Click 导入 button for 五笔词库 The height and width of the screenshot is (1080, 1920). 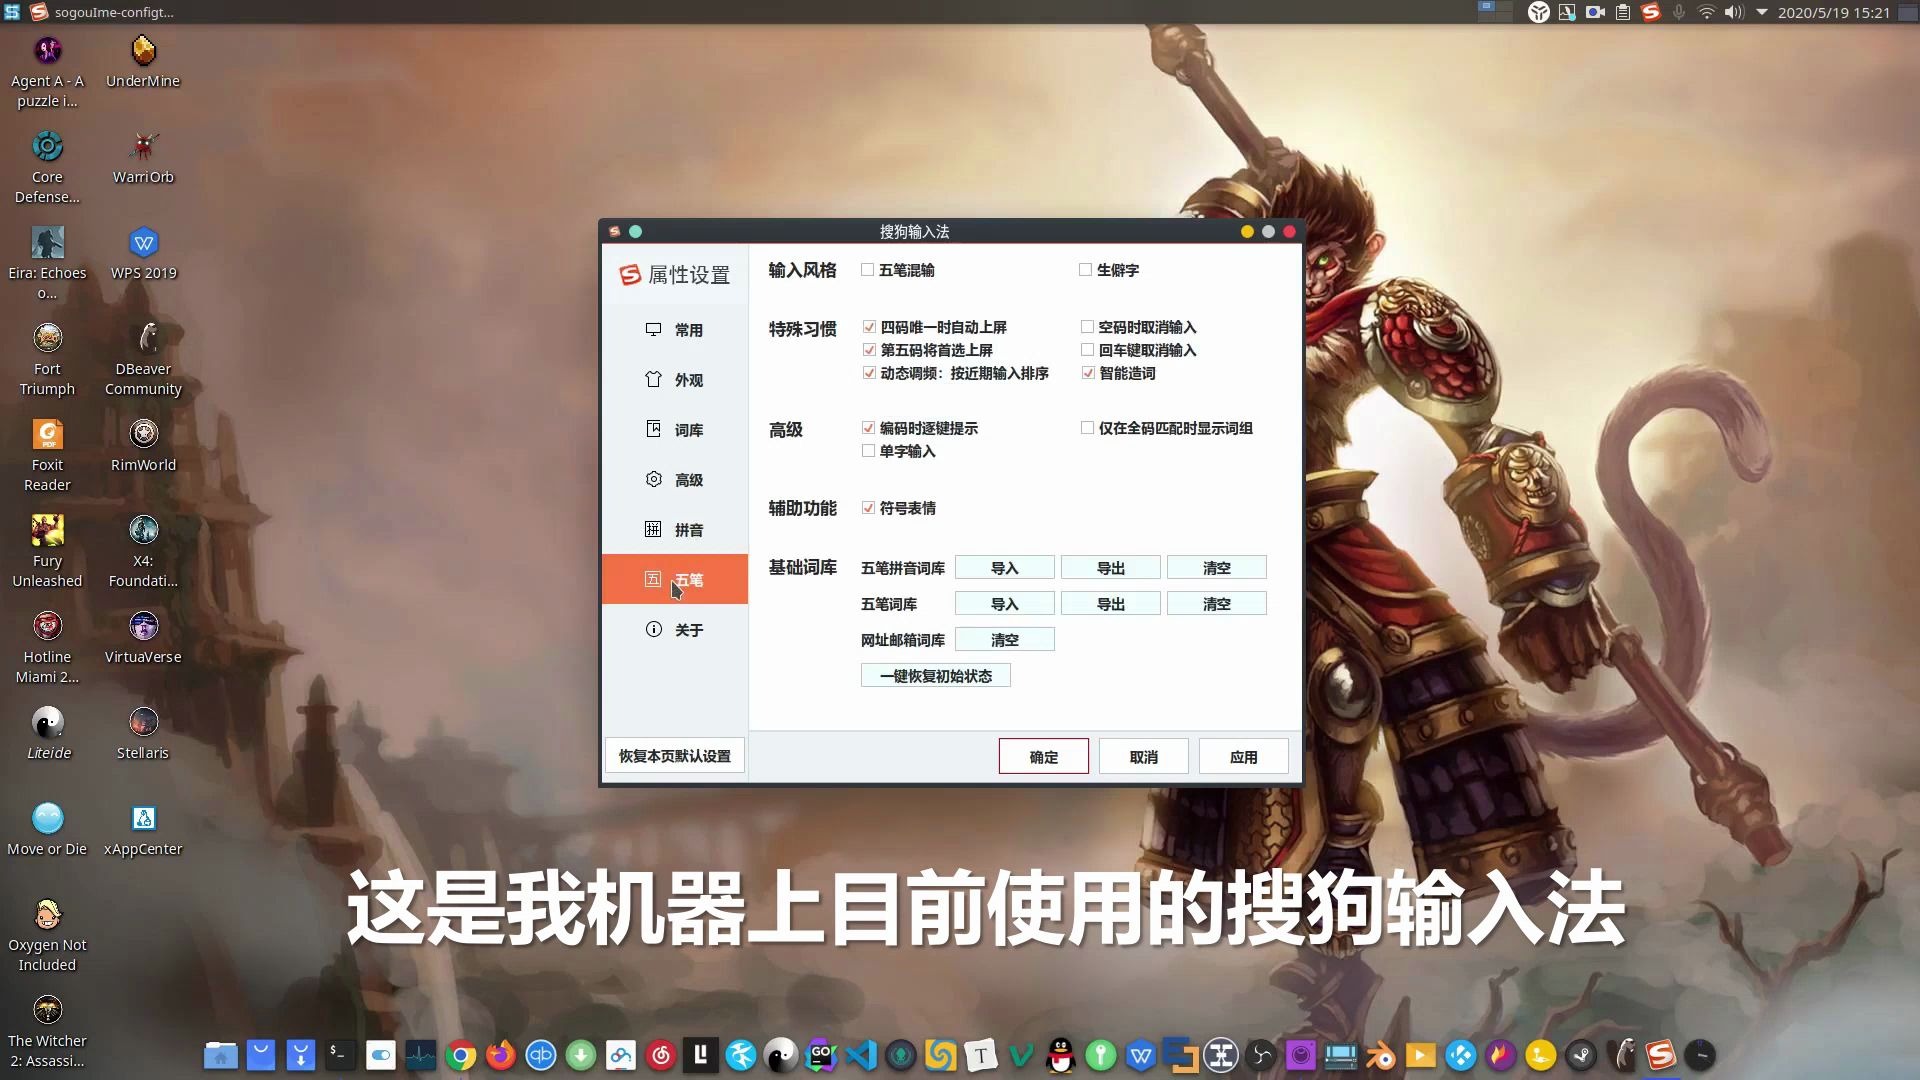pos(1004,604)
